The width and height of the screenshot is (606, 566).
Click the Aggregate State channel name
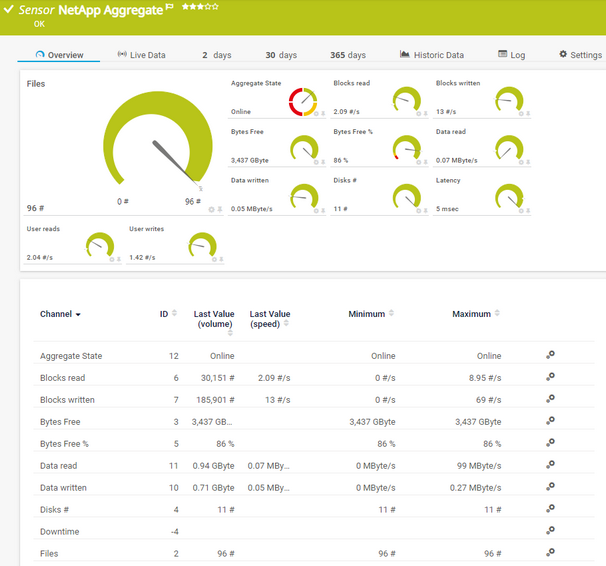click(x=71, y=356)
